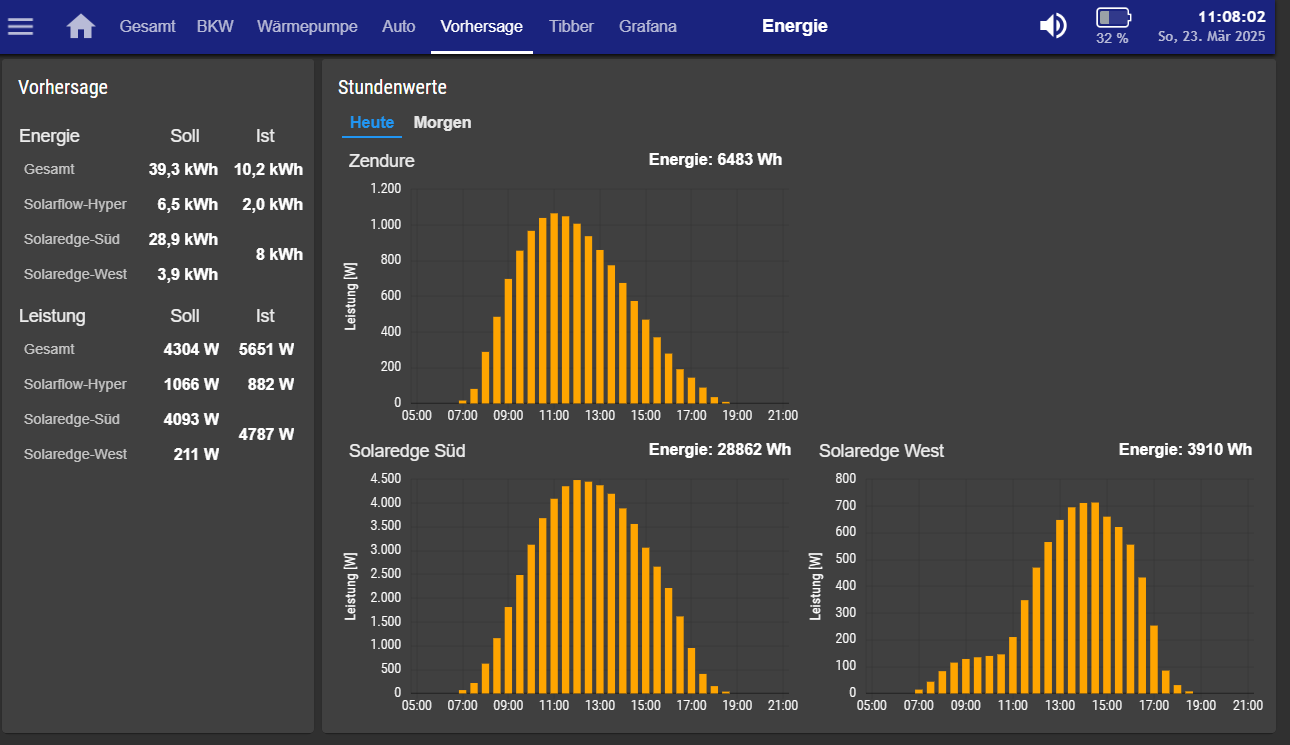Click the battery status icon
Image resolution: width=1290 pixels, height=745 pixels.
pos(1112,18)
